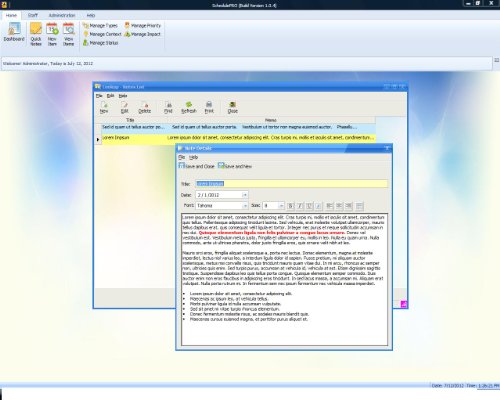Toggle Underline formatting in Note Details
This screenshot has width=500, height=400.
click(x=309, y=206)
